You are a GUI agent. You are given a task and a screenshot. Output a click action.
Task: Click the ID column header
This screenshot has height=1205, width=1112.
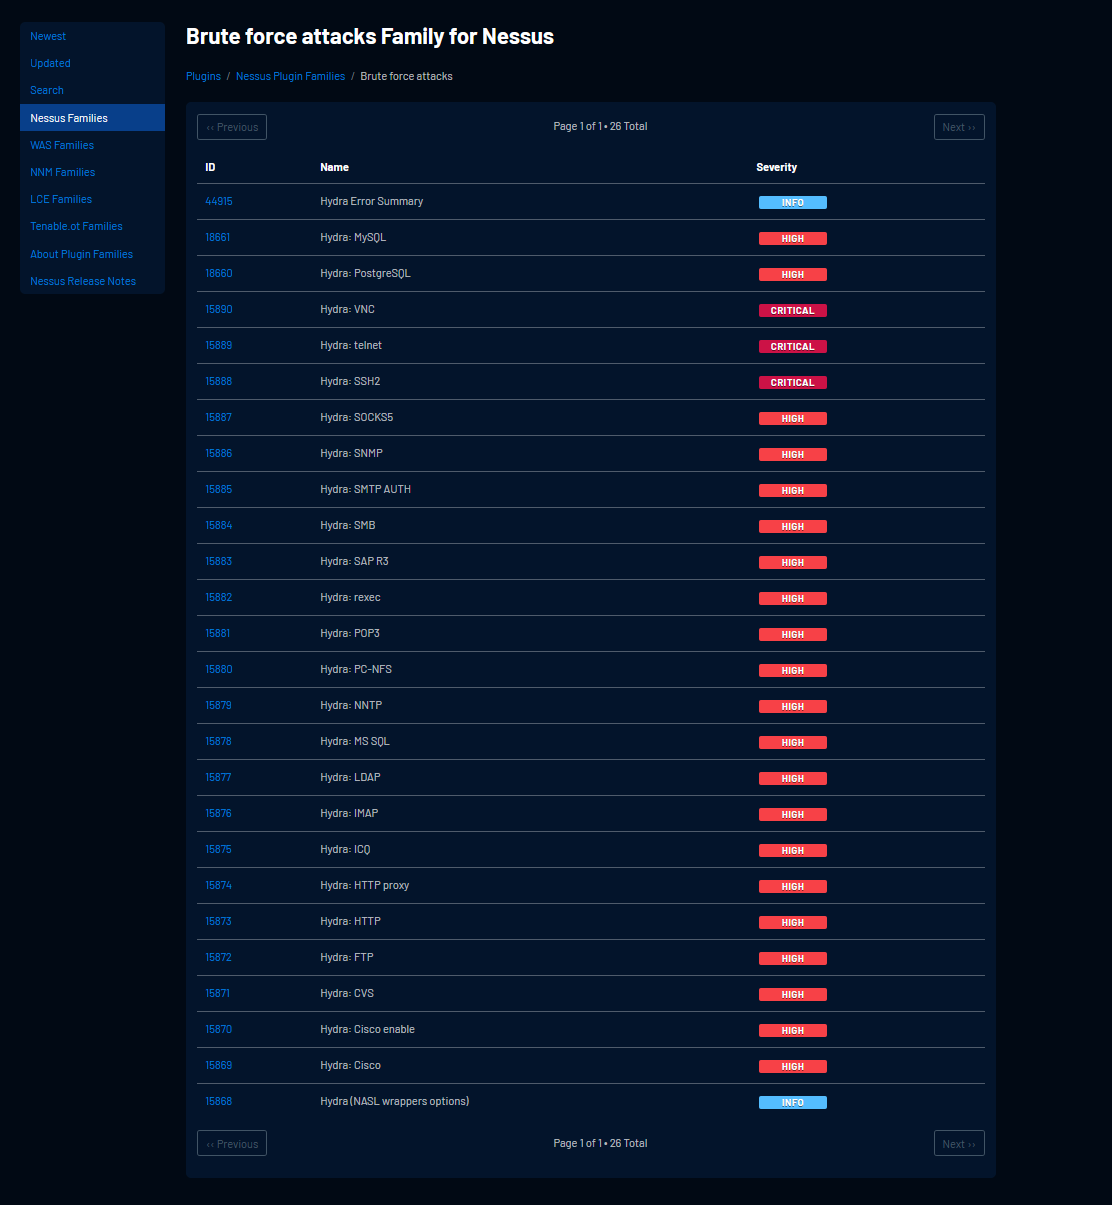coord(210,167)
